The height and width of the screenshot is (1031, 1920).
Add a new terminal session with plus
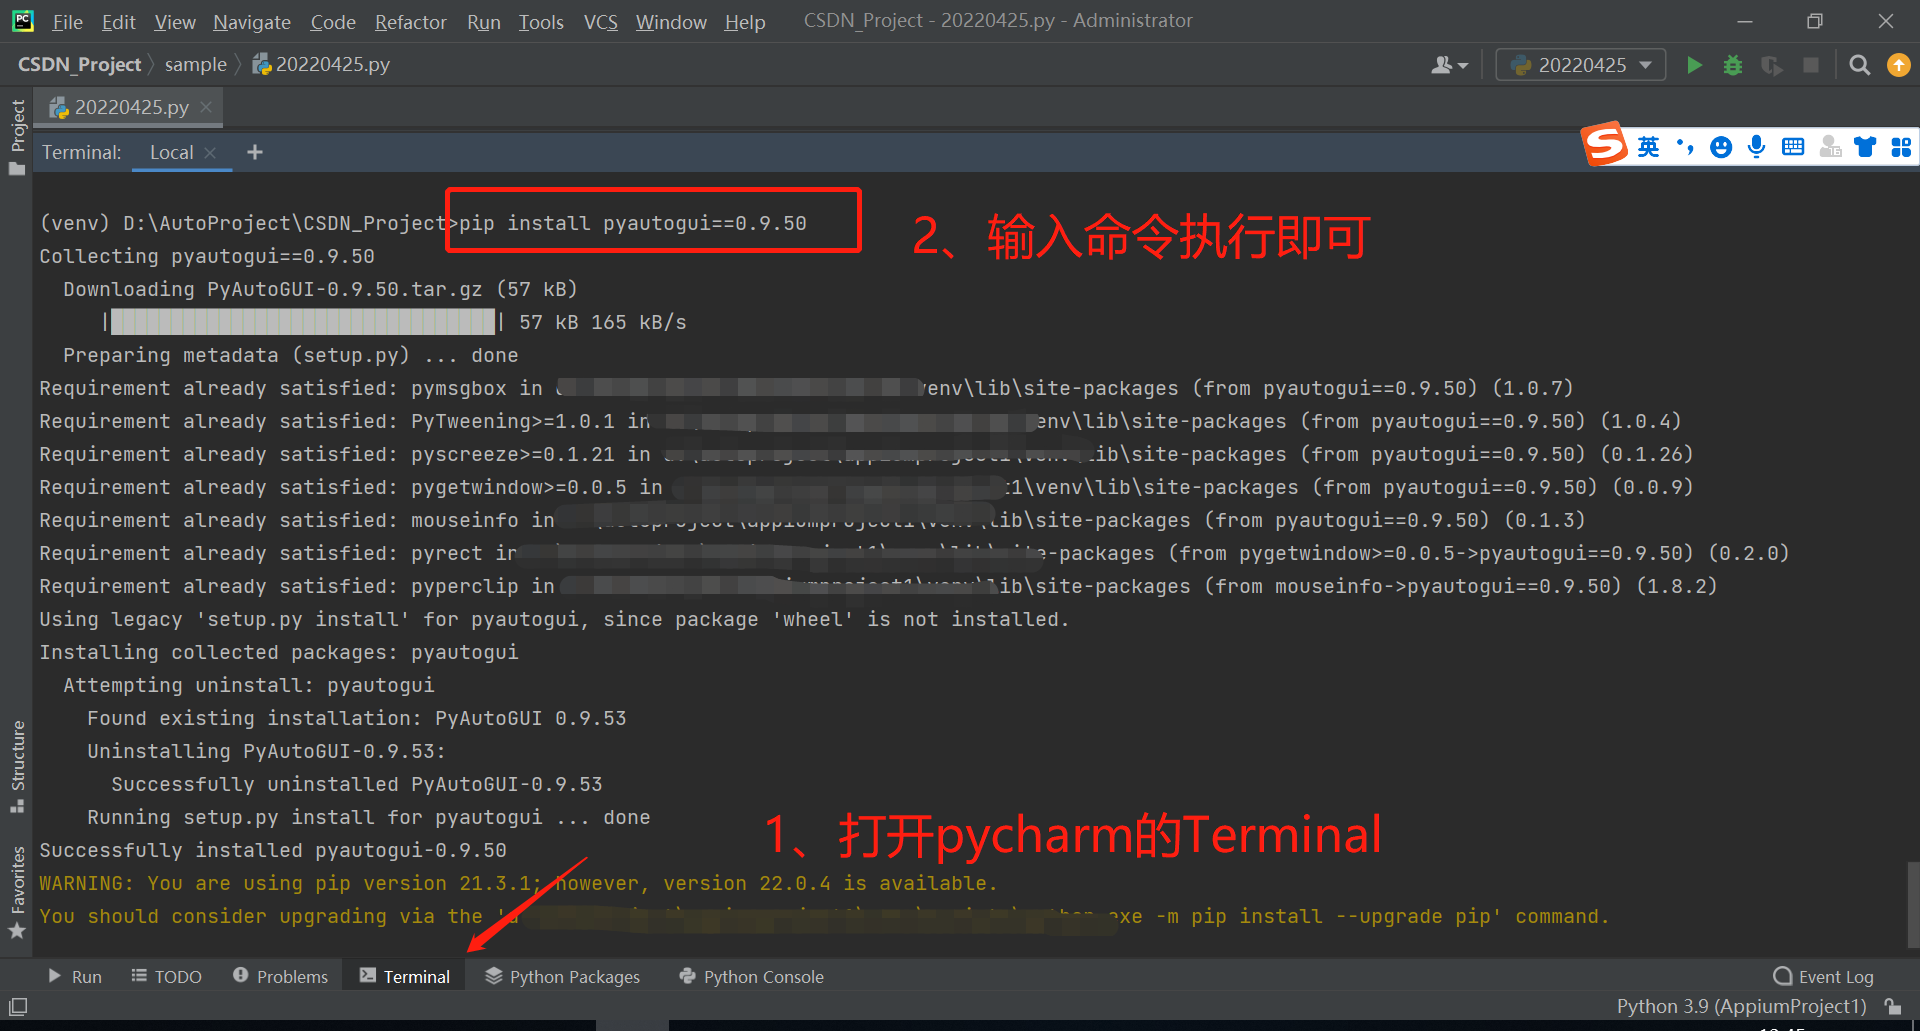[x=255, y=152]
